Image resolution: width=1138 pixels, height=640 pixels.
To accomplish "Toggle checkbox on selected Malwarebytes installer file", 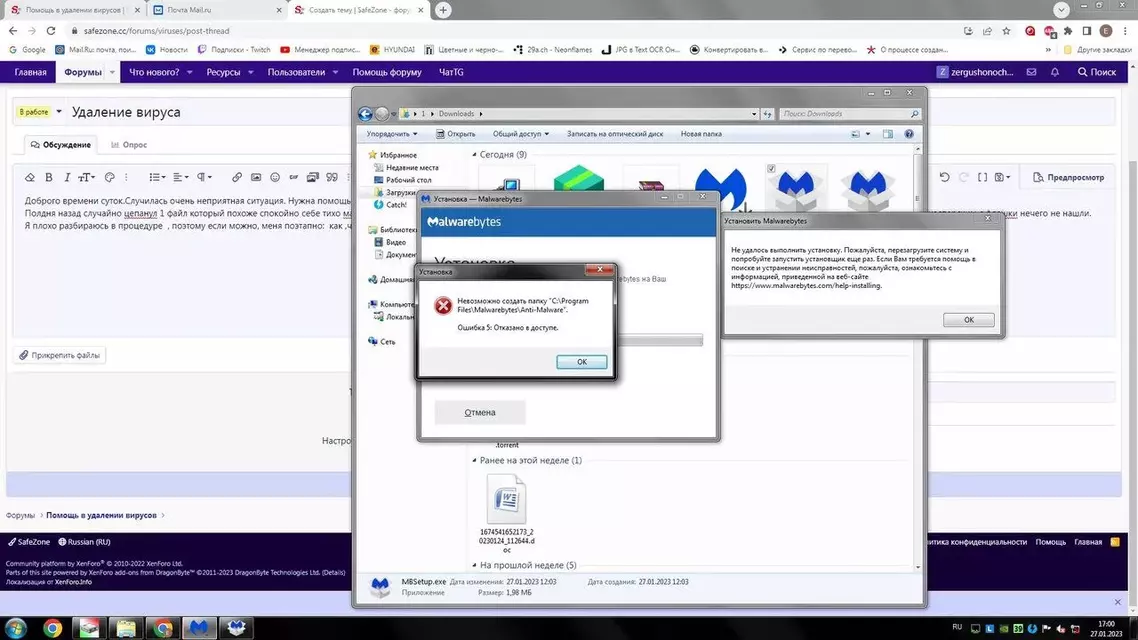I will pyautogui.click(x=771, y=168).
